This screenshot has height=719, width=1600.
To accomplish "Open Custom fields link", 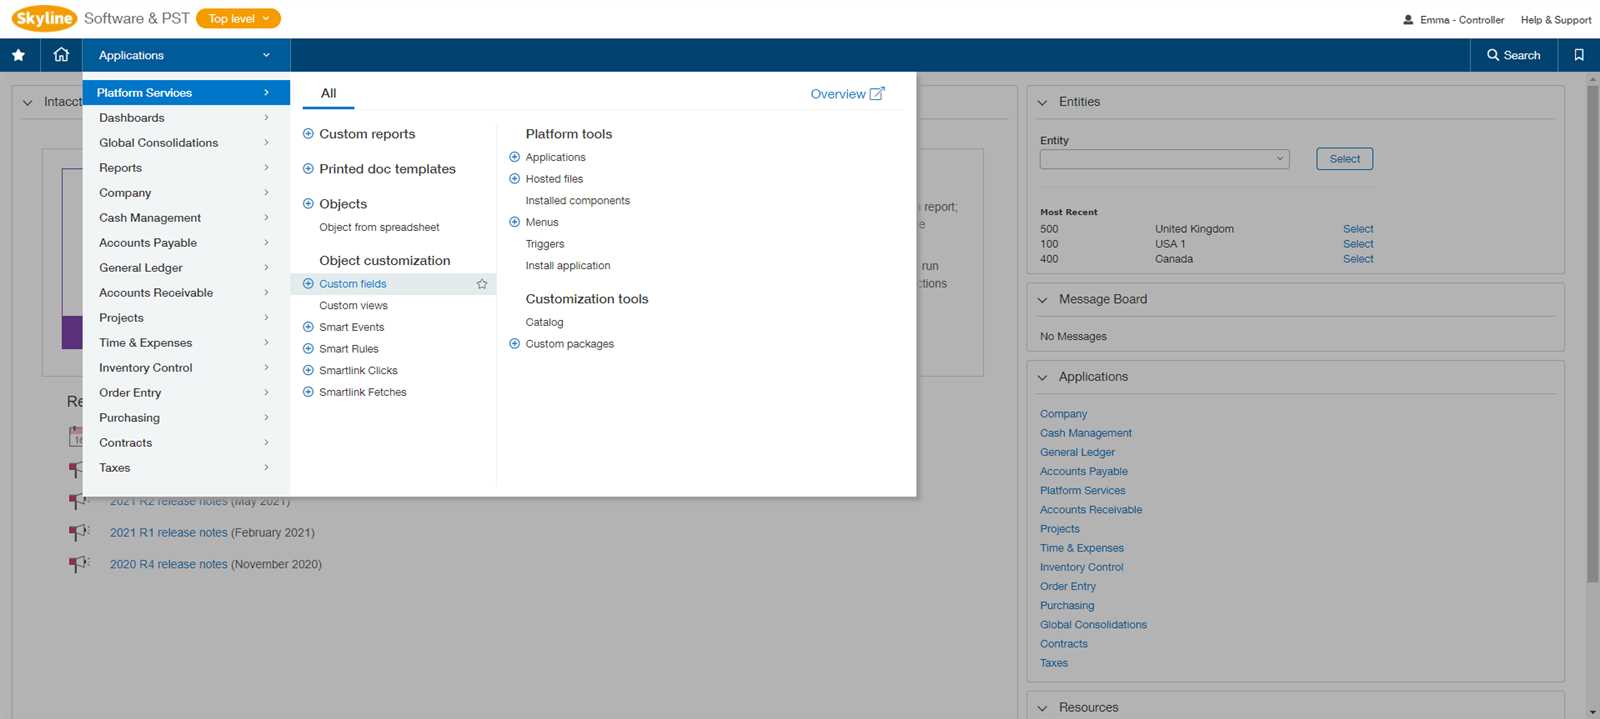I will click(x=352, y=284).
